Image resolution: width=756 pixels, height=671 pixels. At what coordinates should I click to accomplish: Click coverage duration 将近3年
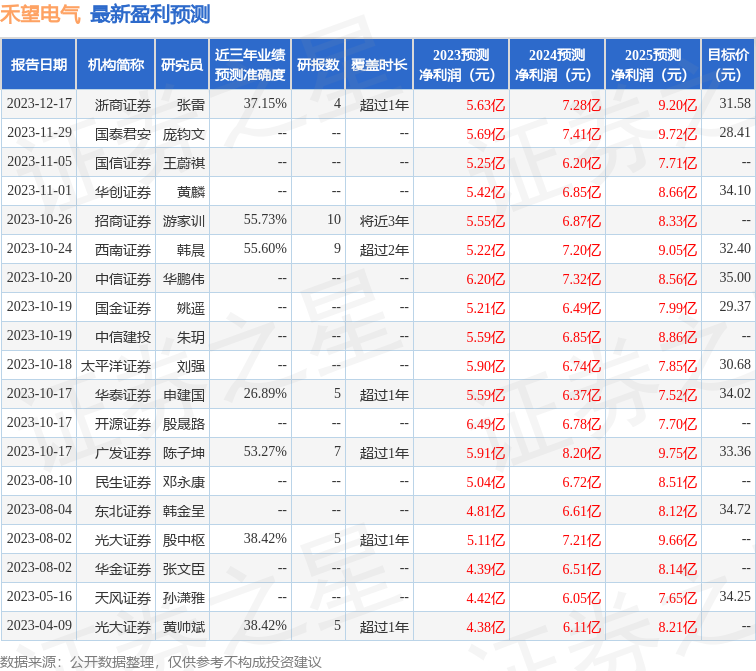[384, 221]
